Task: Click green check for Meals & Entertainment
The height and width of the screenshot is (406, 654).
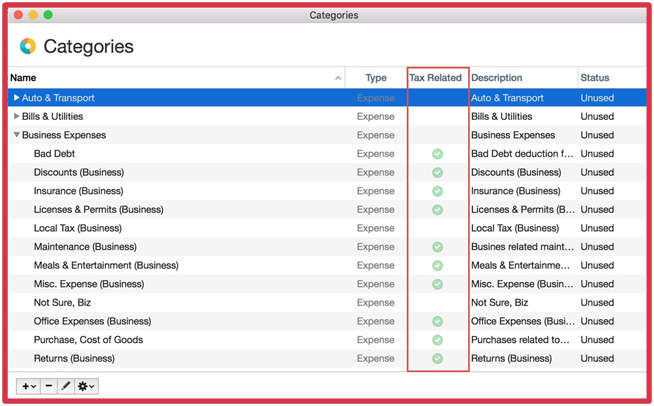Action: pyautogui.click(x=437, y=265)
